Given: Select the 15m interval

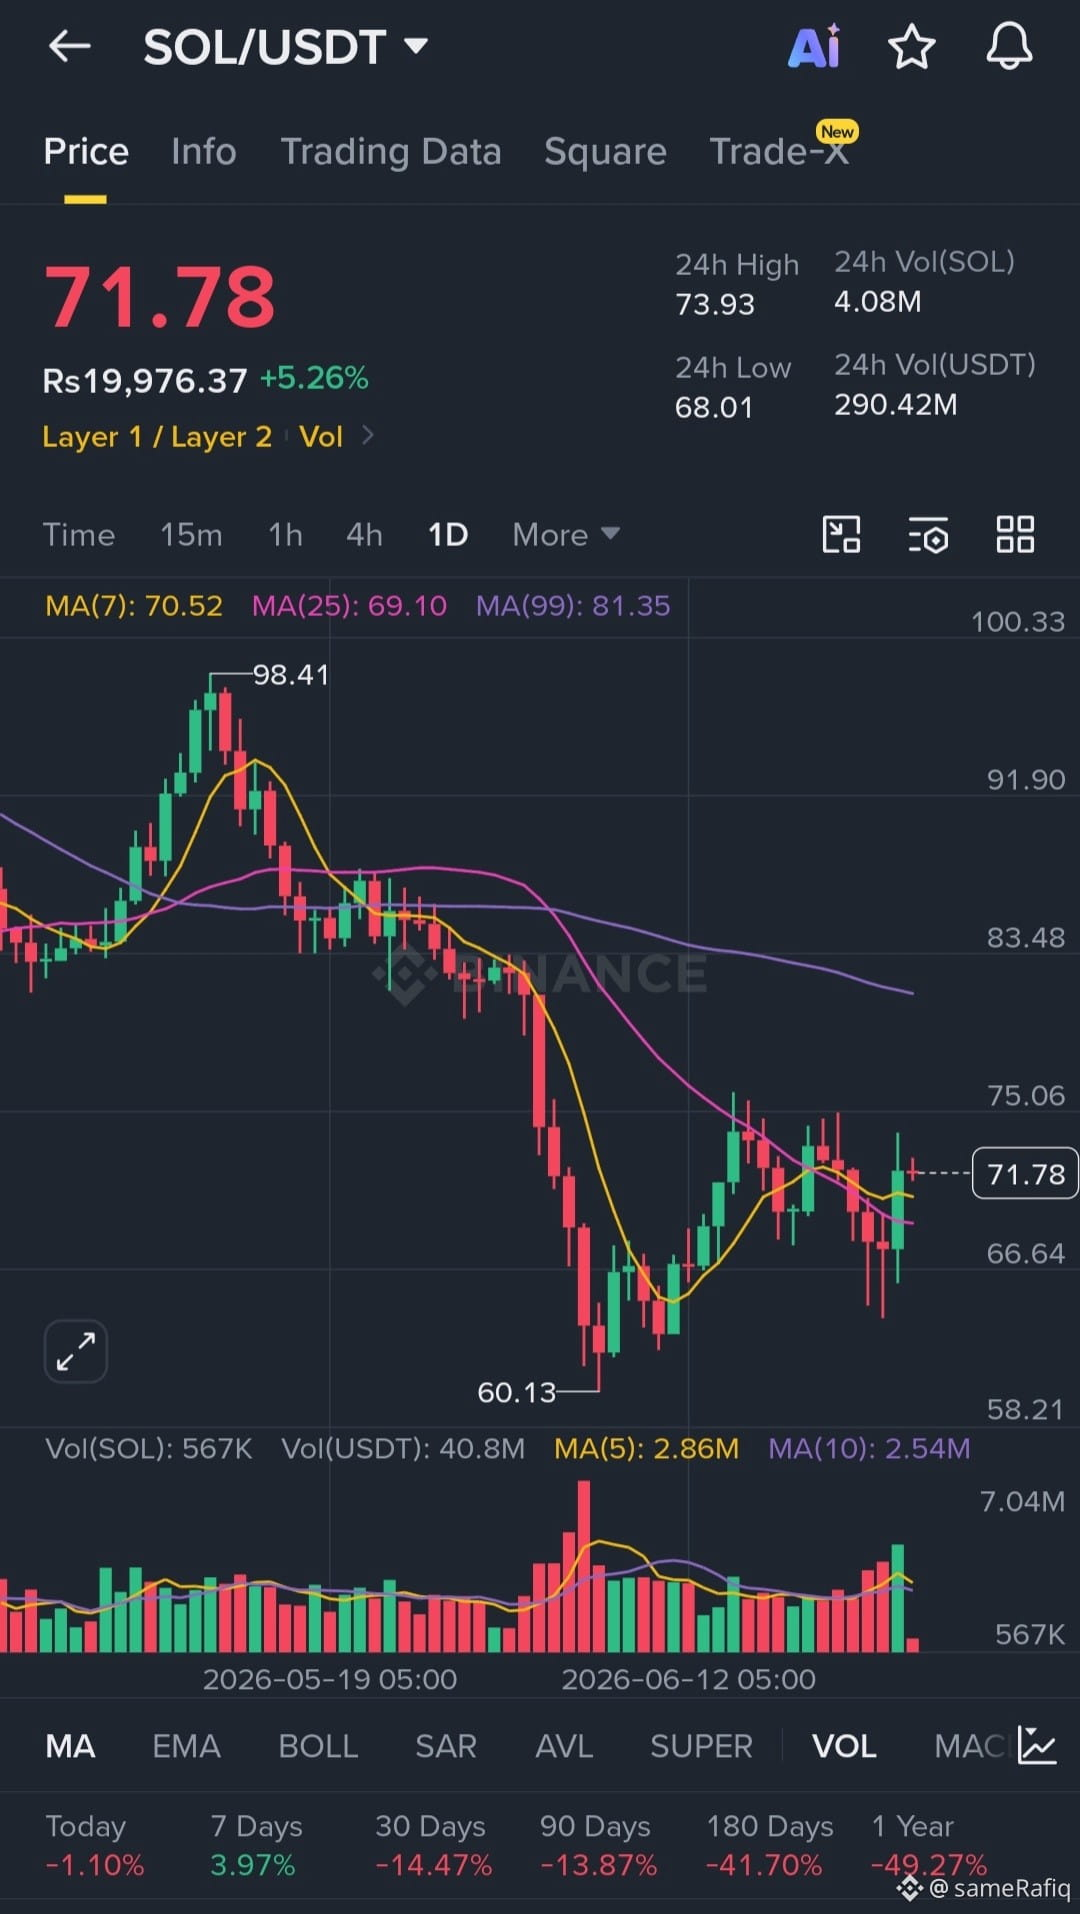Looking at the screenshot, I should click(191, 535).
